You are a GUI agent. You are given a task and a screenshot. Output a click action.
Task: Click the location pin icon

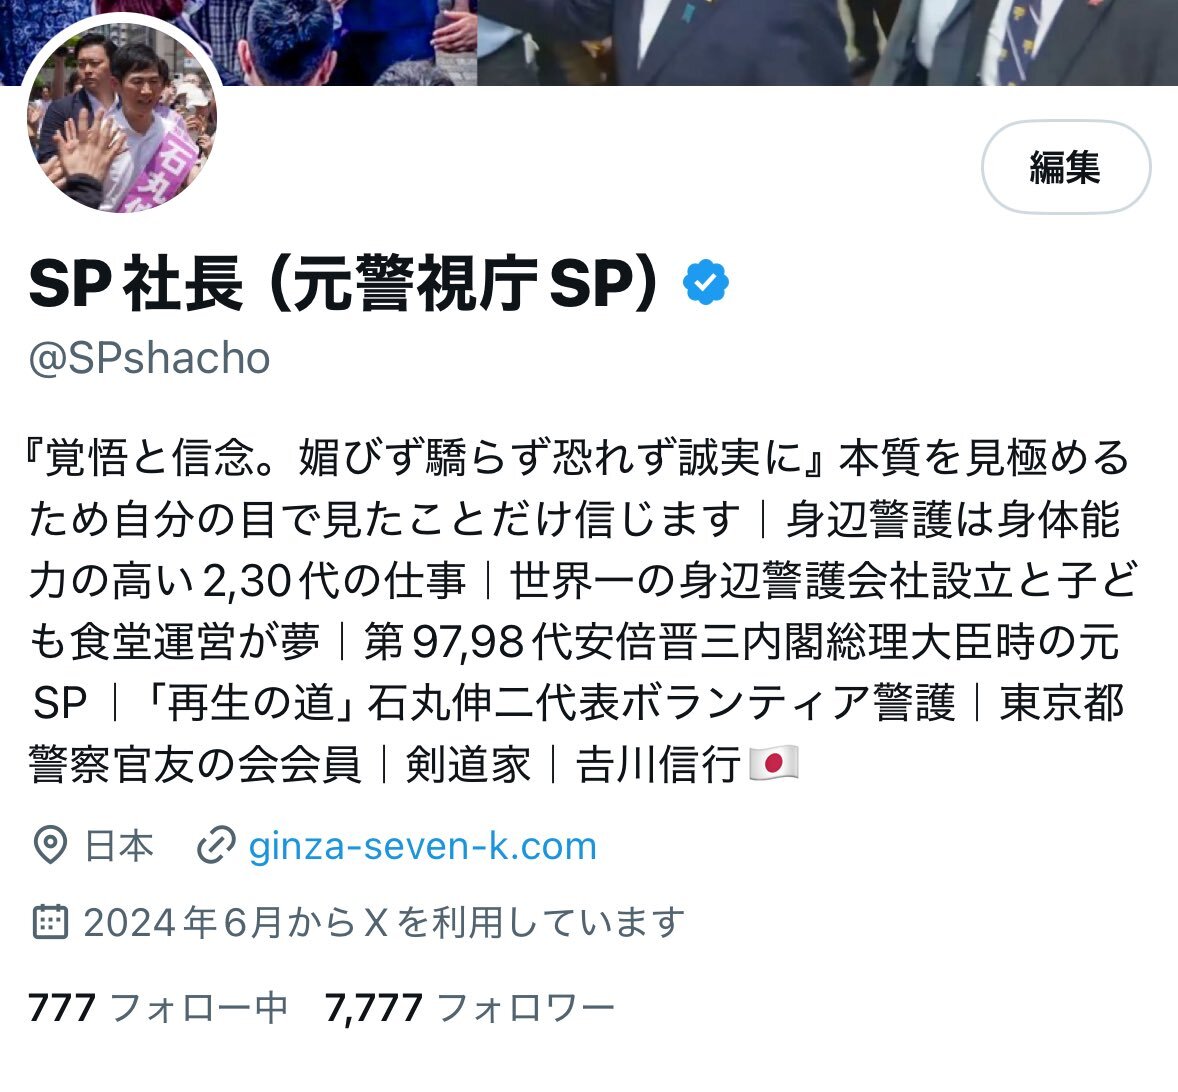[x=50, y=846]
